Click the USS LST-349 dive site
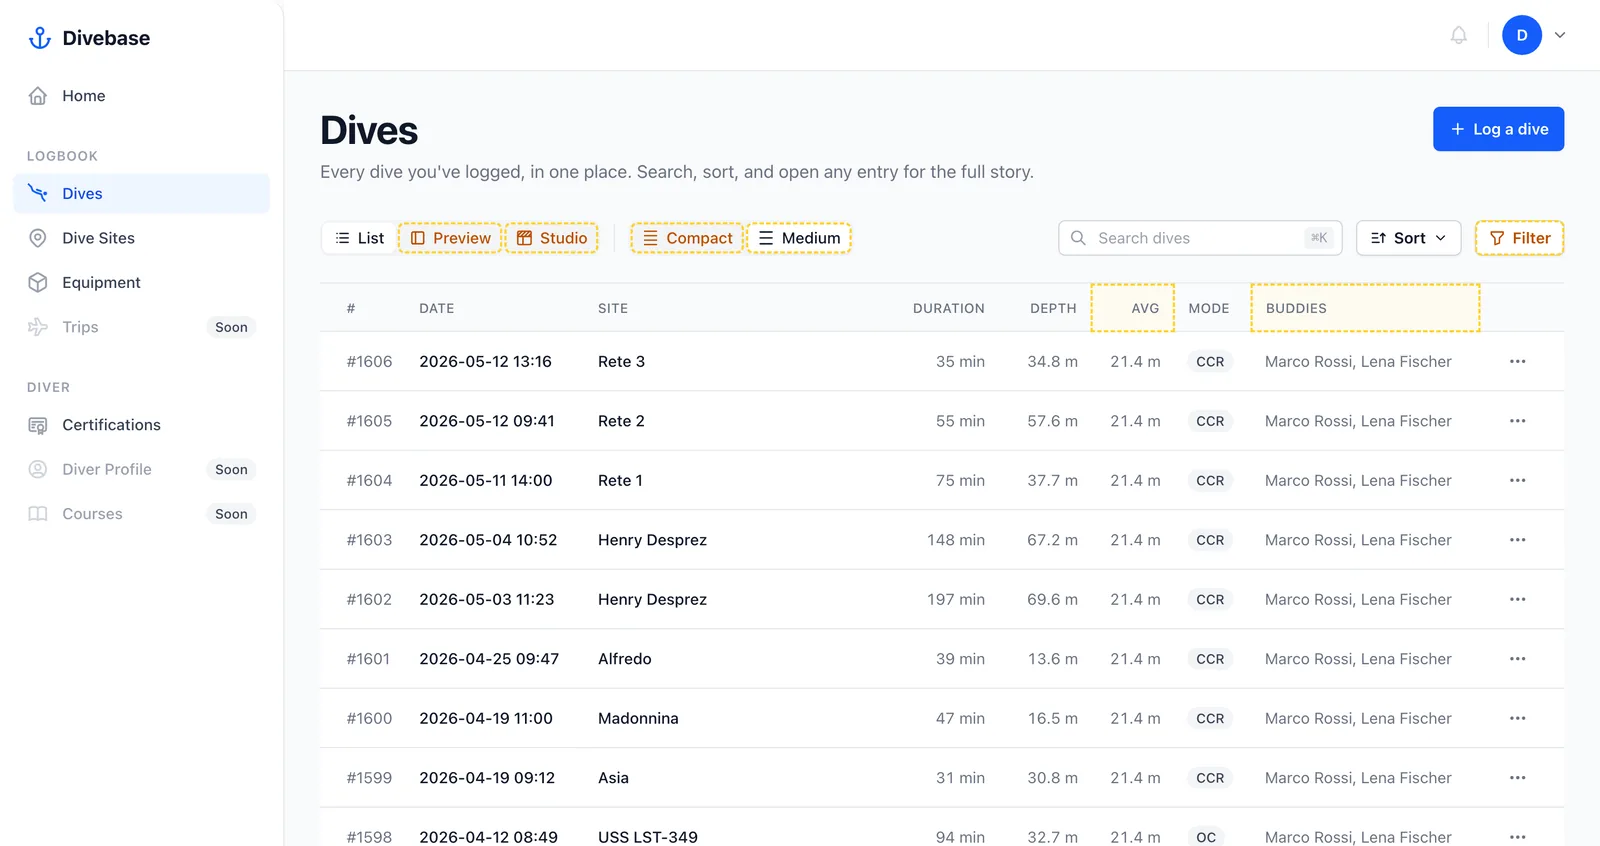 pos(648,837)
